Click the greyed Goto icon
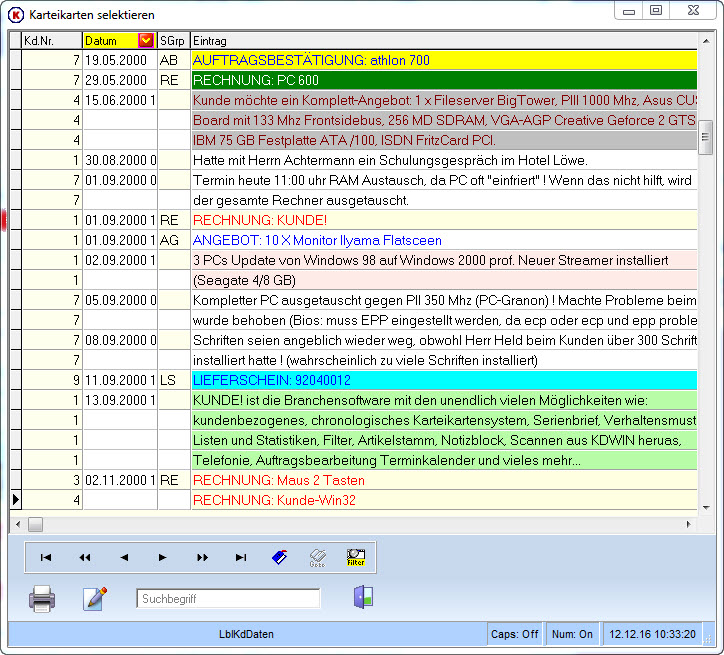Screen dimensions: 724x655 pyautogui.click(x=318, y=558)
